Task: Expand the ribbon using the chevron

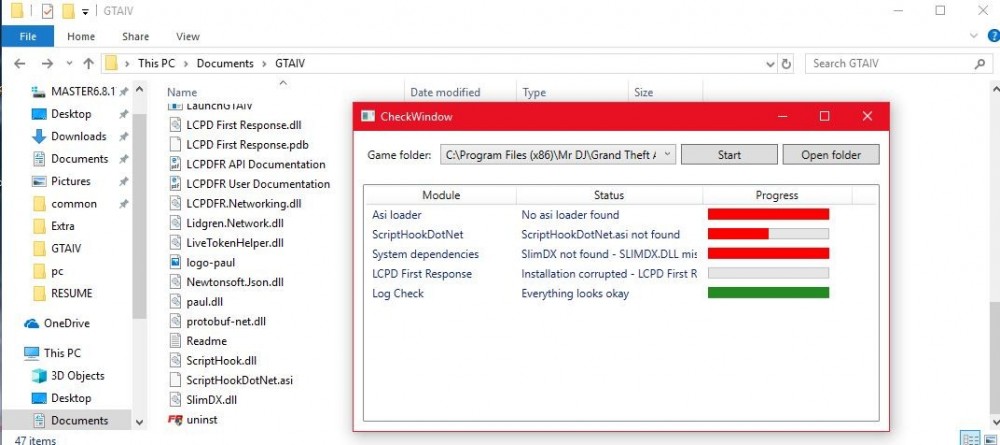Action: [974, 36]
